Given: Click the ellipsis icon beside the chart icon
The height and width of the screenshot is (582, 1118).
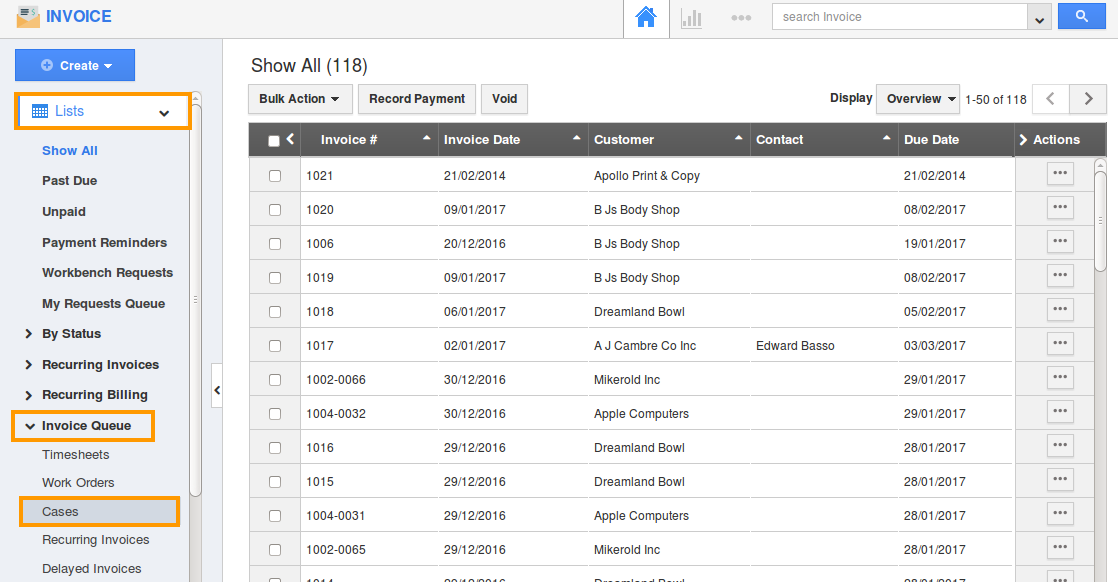Looking at the screenshot, I should (x=741, y=16).
